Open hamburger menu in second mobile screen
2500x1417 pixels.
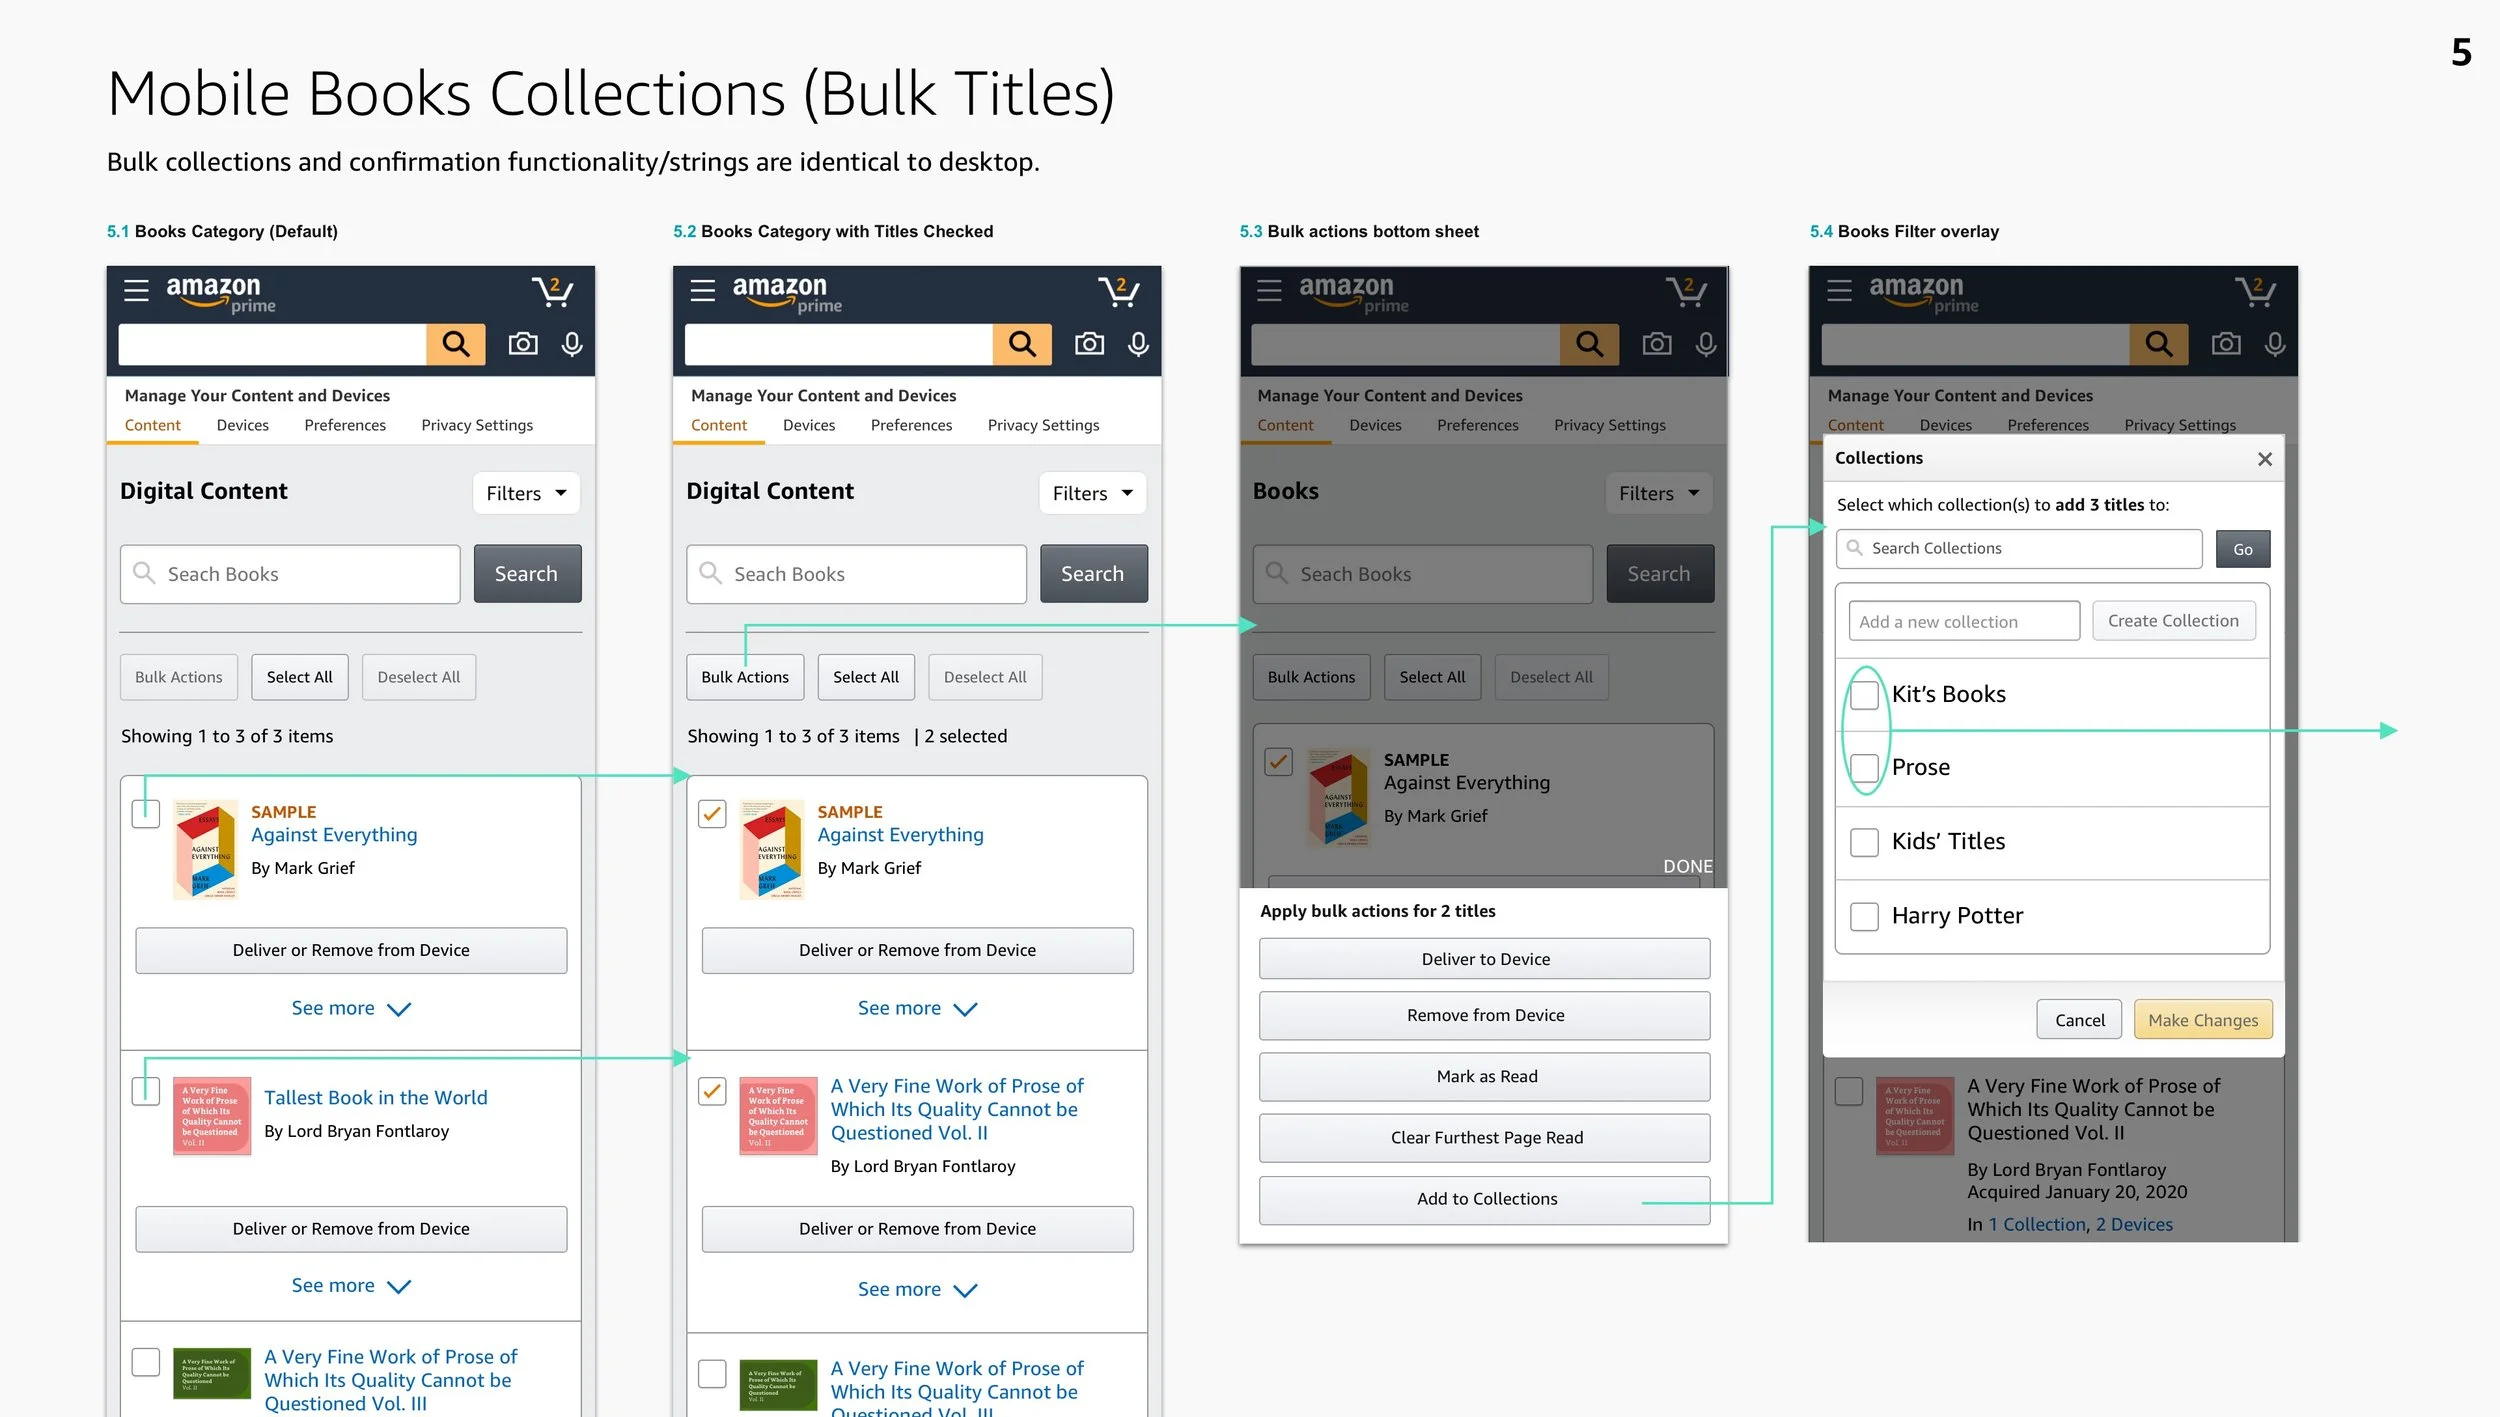click(703, 291)
